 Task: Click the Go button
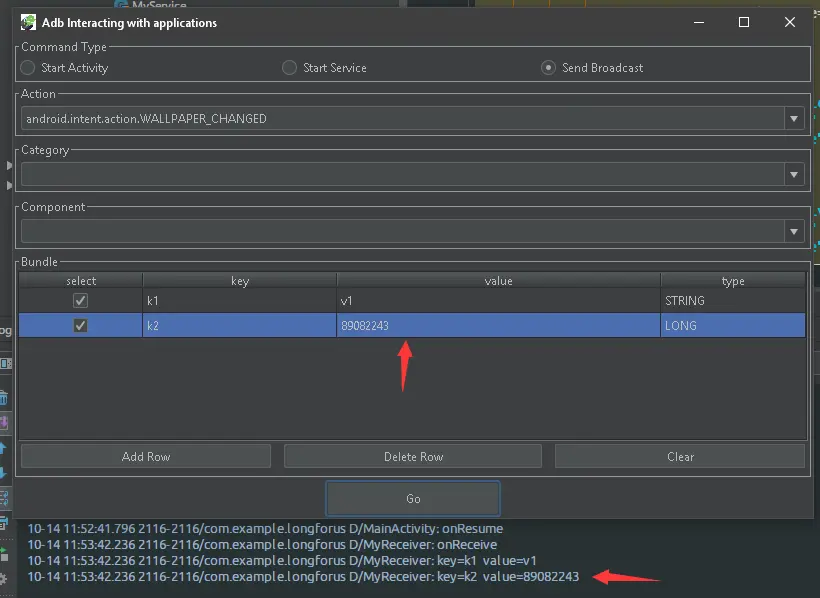tap(413, 499)
